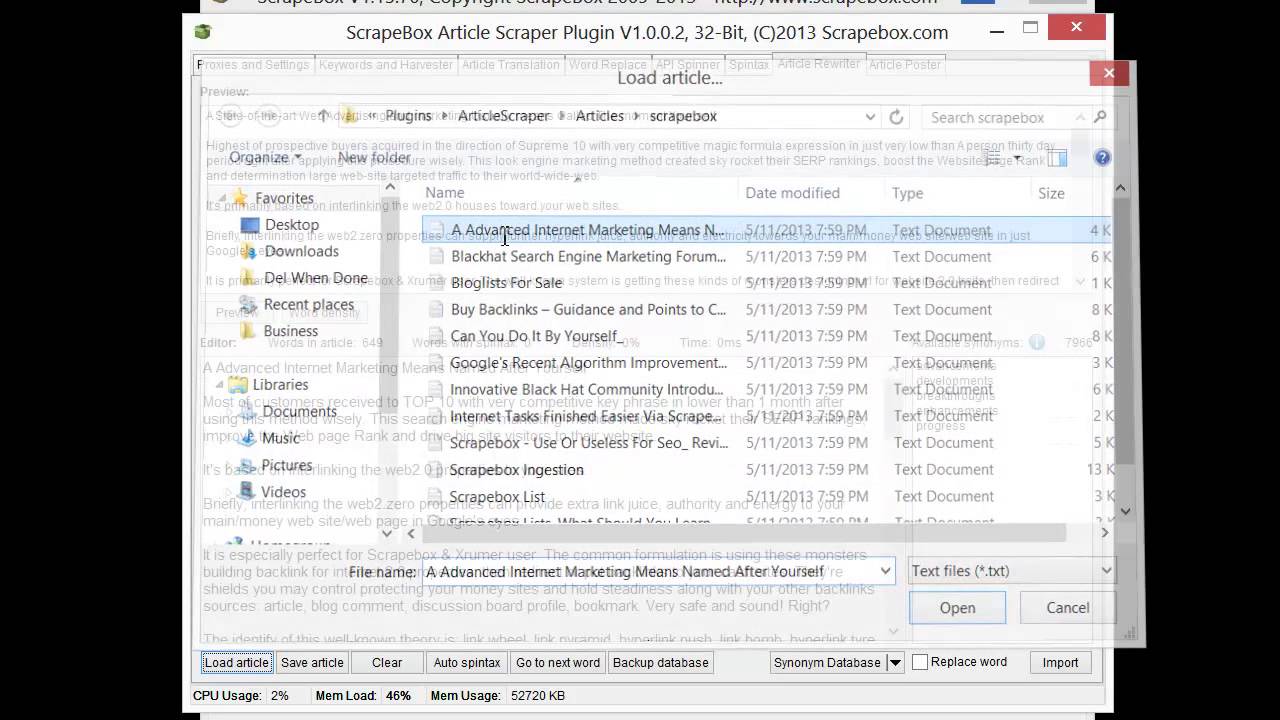Image resolution: width=1280 pixels, height=720 pixels.
Task: Click the Clear button
Action: pyautogui.click(x=387, y=662)
